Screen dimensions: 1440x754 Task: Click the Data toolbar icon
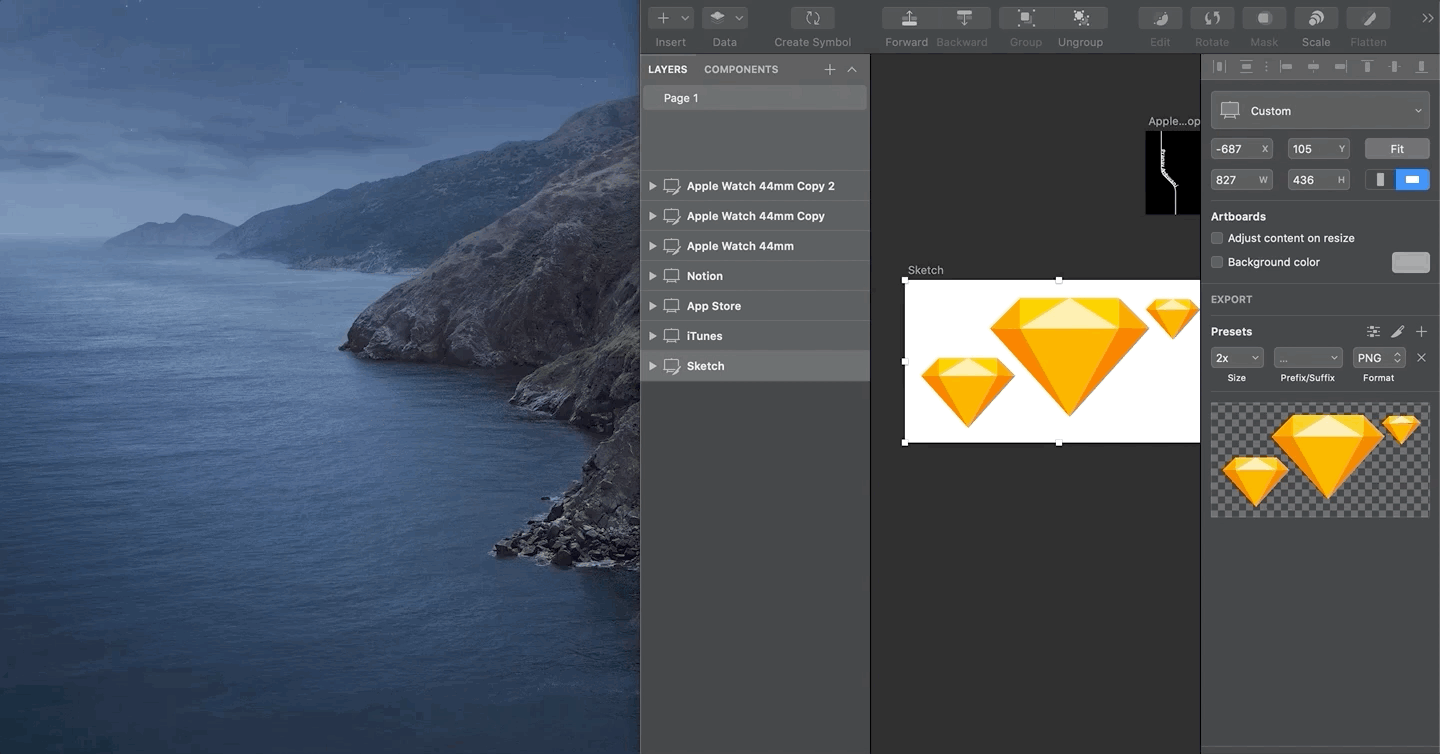point(718,17)
